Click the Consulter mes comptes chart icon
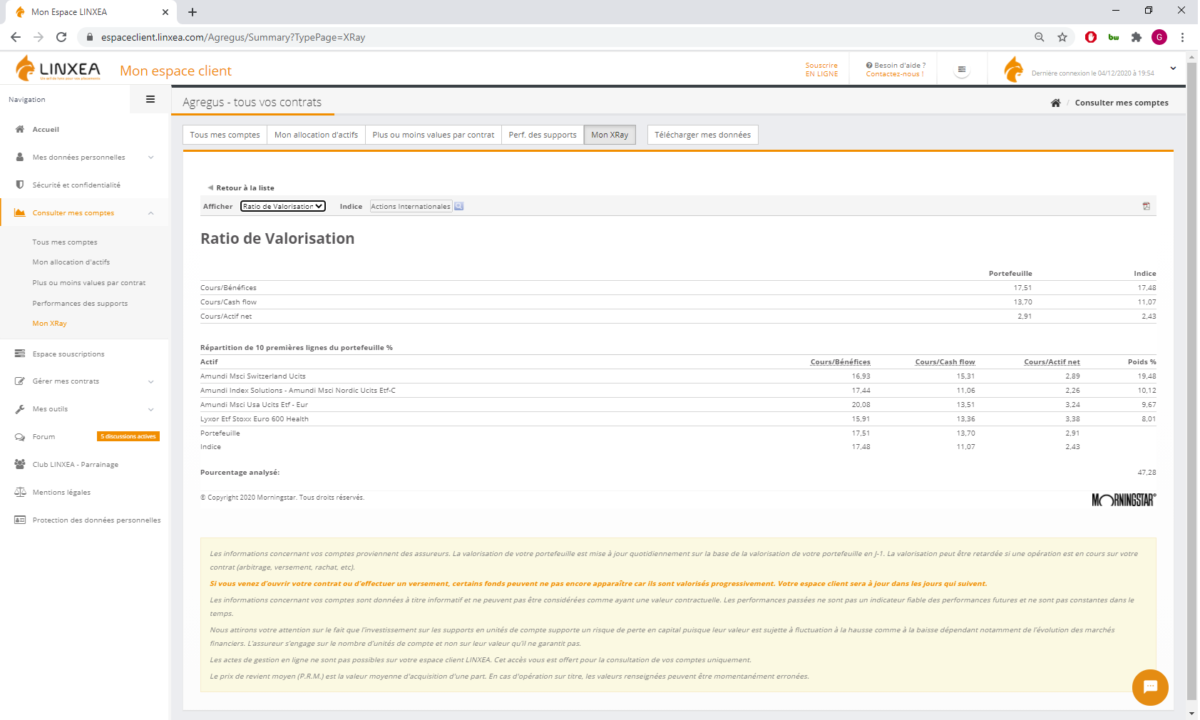This screenshot has height=720, width=1200. click(20, 213)
